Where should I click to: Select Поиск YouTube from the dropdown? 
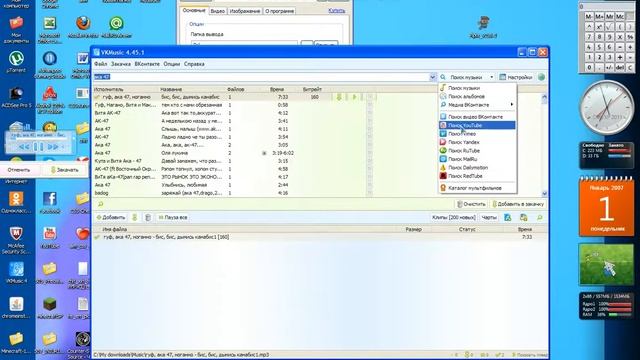477,125
